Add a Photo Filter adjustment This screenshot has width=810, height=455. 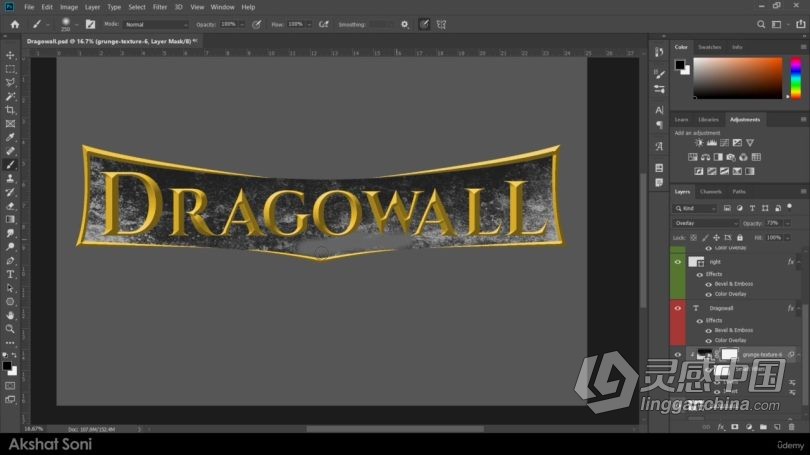coord(731,157)
